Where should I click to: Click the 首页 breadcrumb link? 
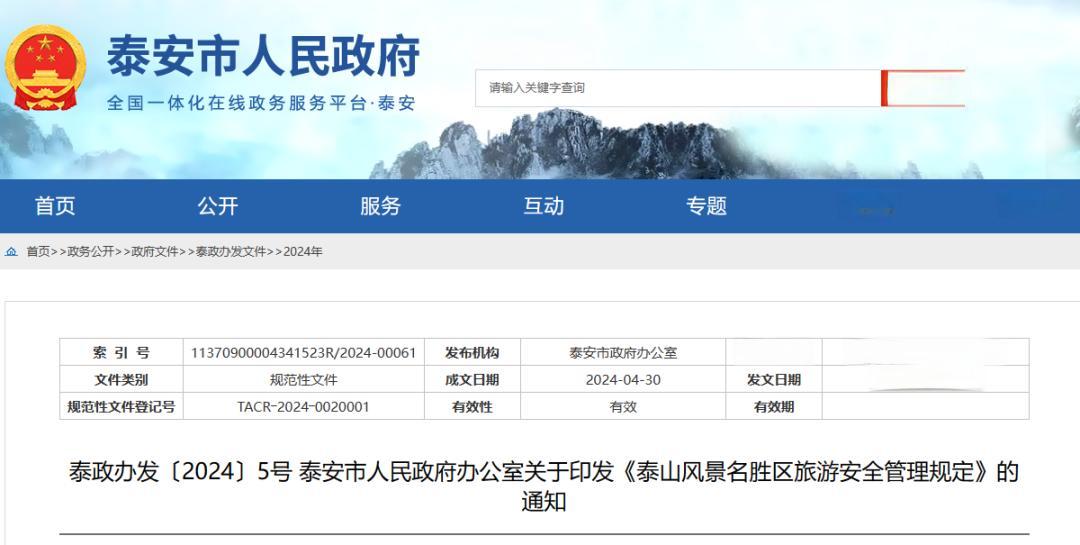click(38, 252)
